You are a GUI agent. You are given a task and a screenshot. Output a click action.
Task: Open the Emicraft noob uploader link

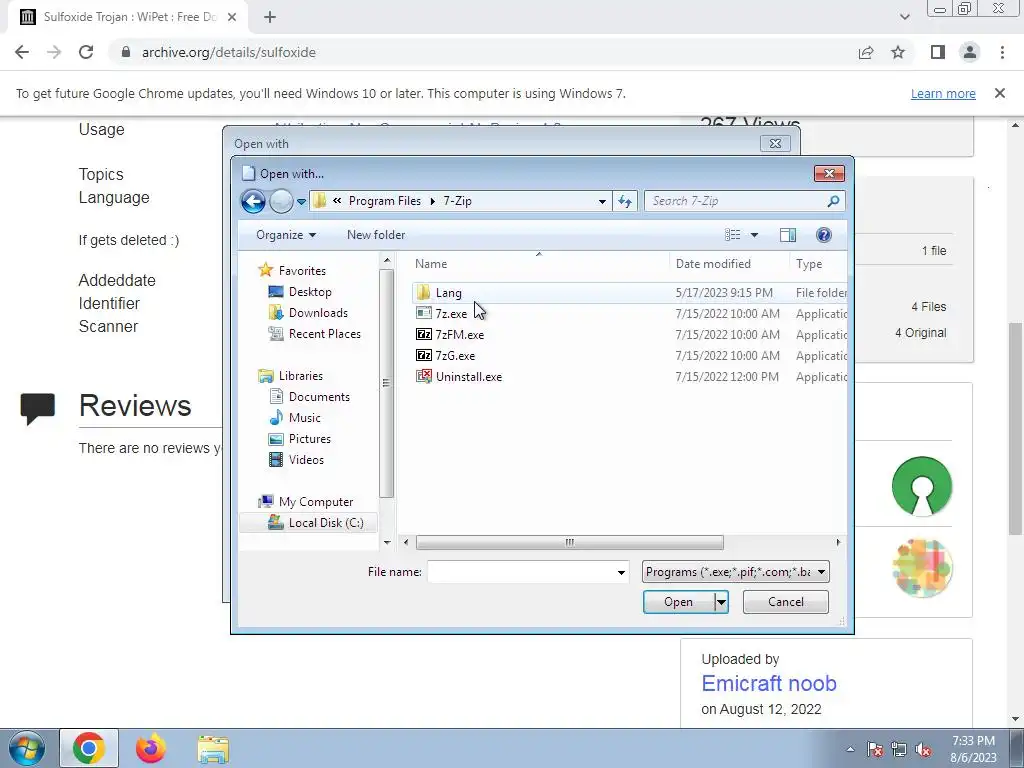(x=769, y=683)
